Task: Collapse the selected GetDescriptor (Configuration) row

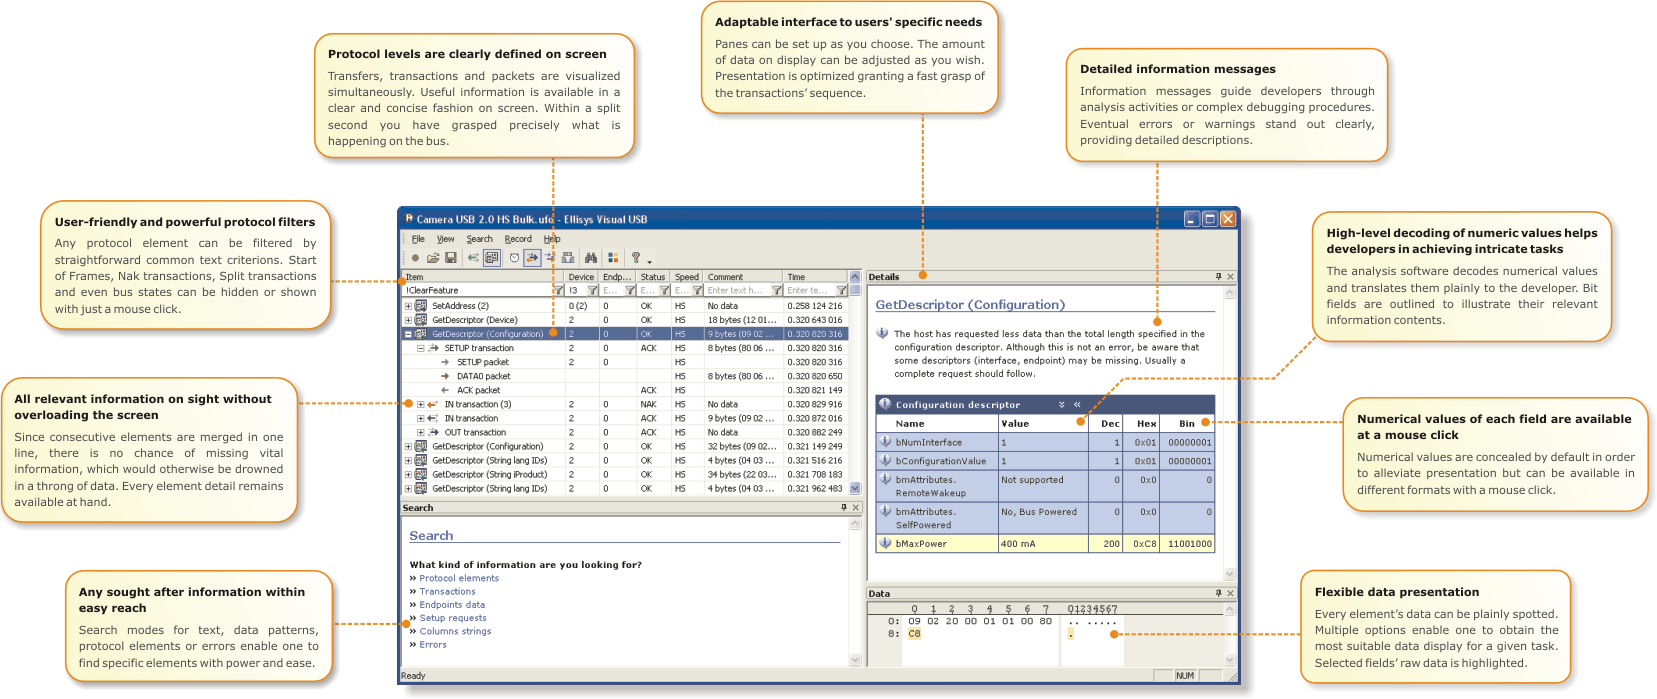Action: pyautogui.click(x=408, y=334)
